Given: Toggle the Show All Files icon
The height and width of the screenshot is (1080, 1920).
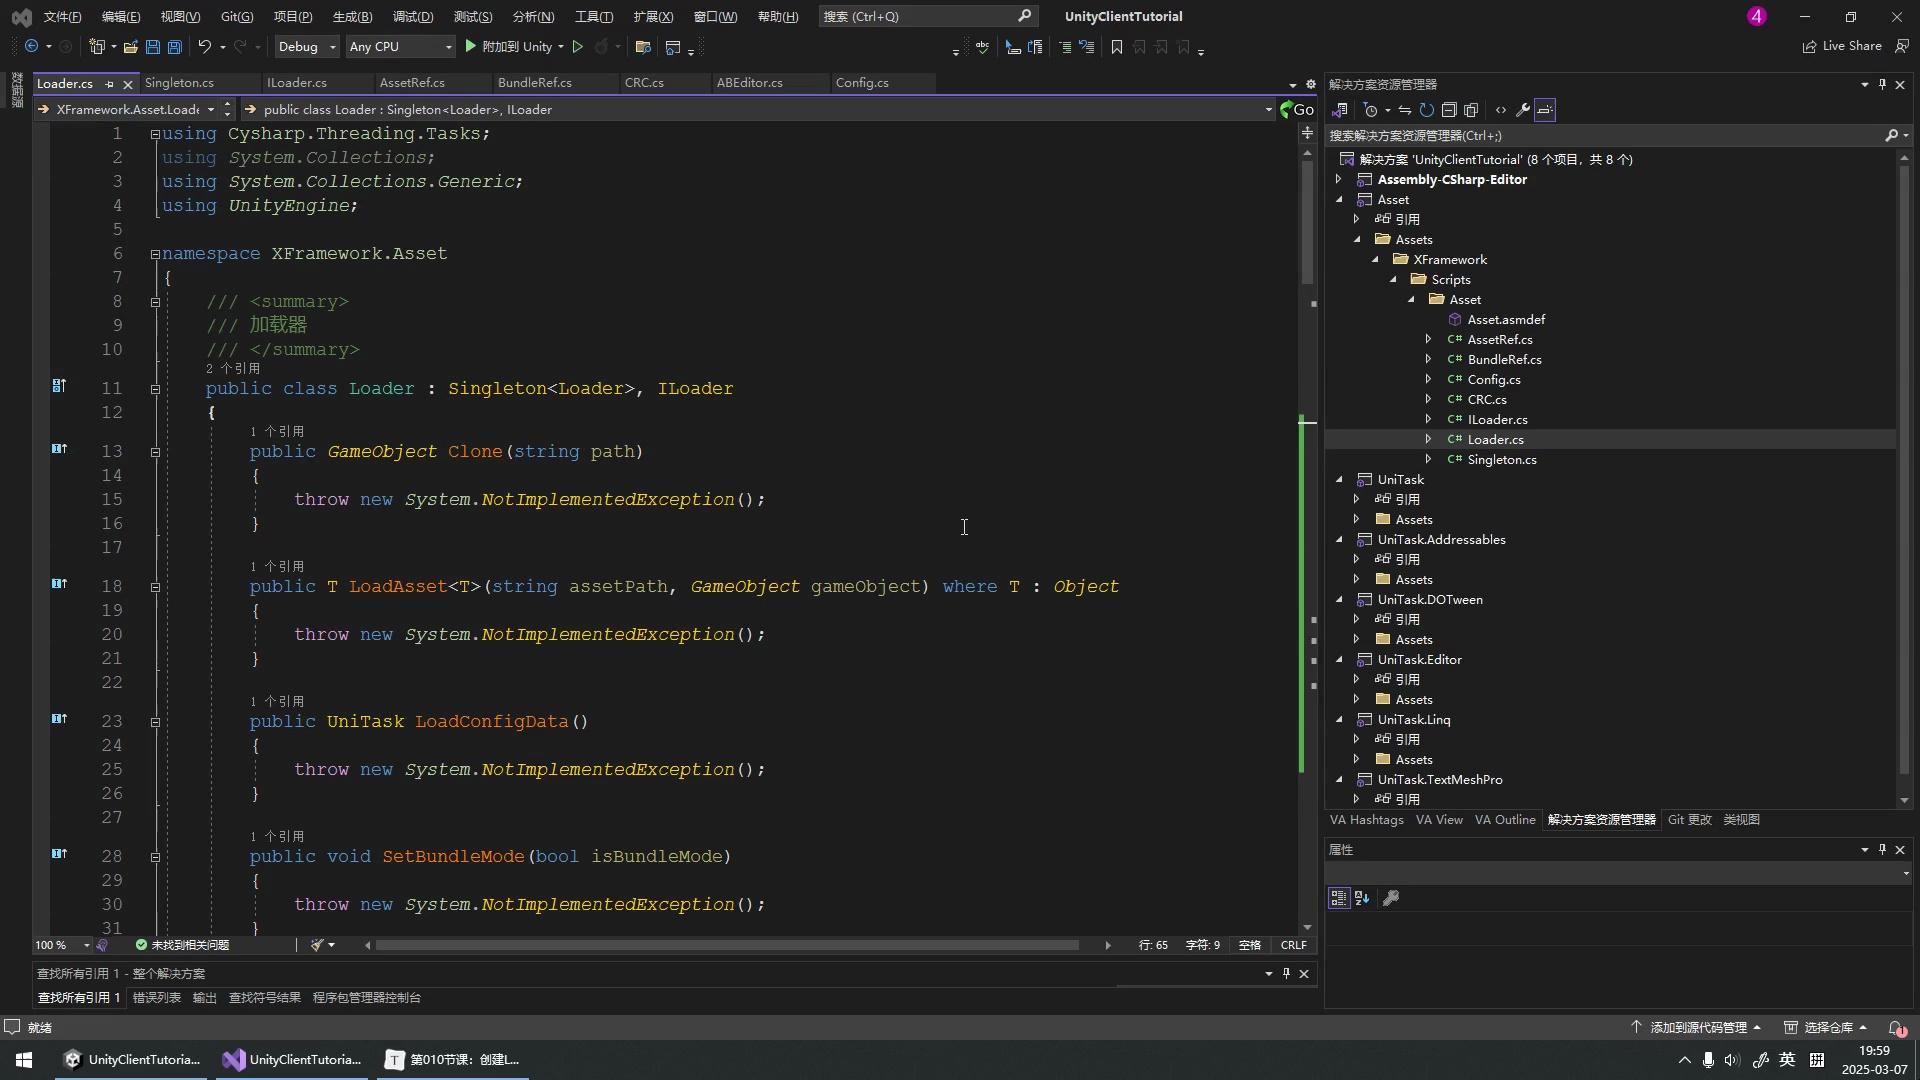Looking at the screenshot, I should point(1471,110).
